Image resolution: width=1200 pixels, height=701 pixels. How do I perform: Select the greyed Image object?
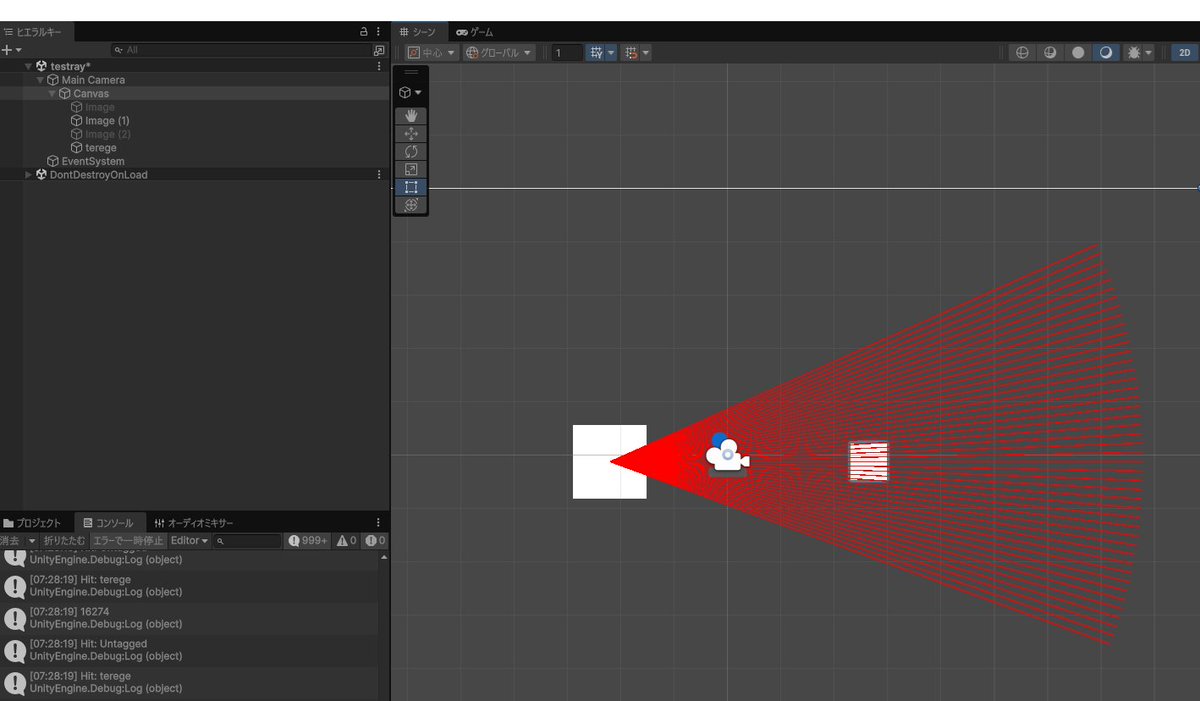pos(99,107)
